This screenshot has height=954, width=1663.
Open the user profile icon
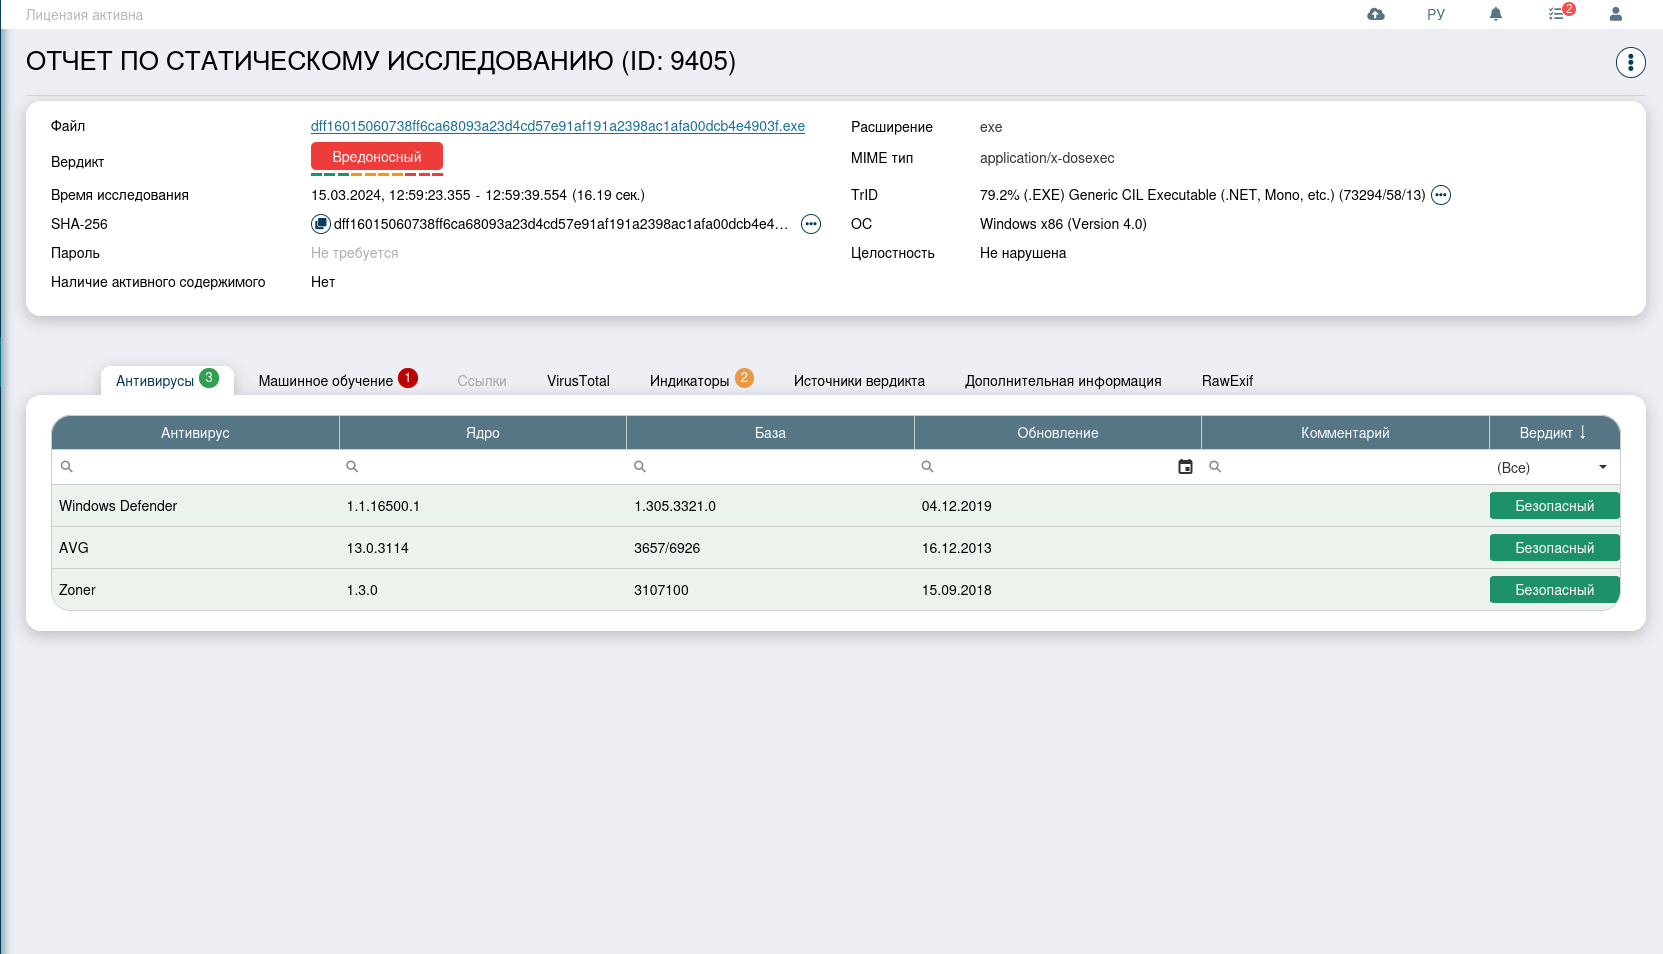pyautogui.click(x=1615, y=14)
